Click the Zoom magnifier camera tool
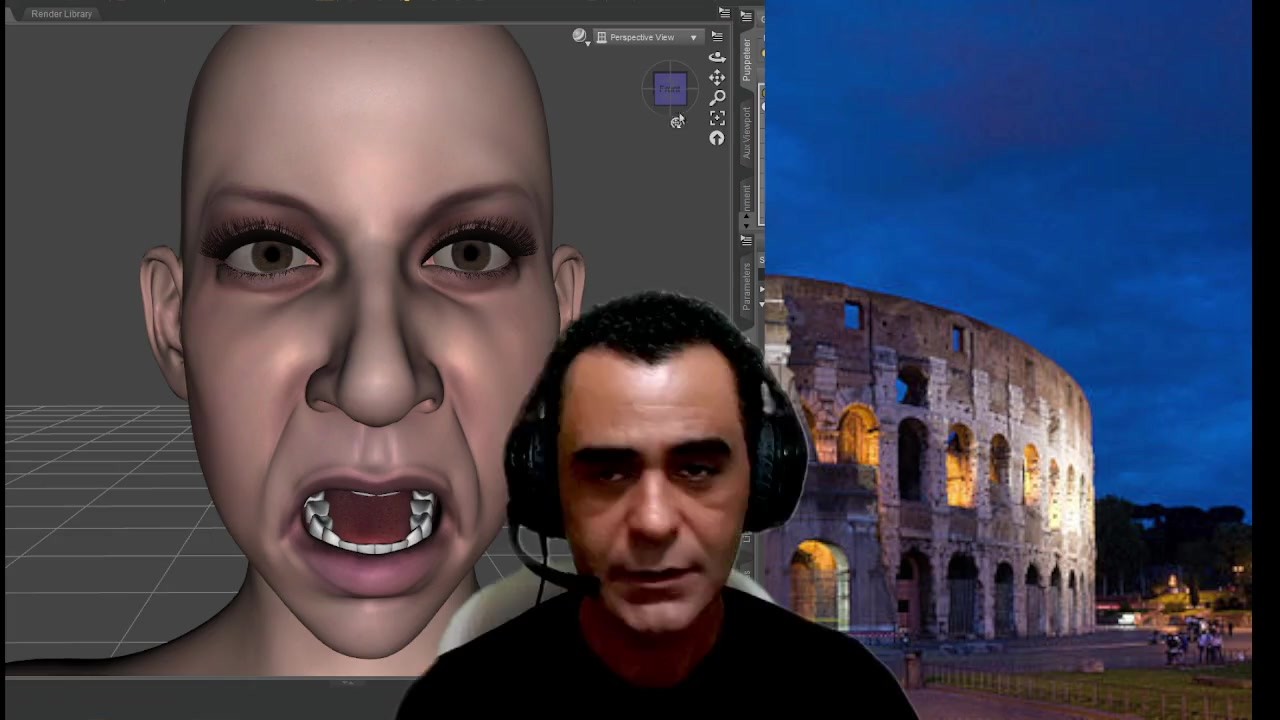This screenshot has height=720, width=1280. (717, 98)
